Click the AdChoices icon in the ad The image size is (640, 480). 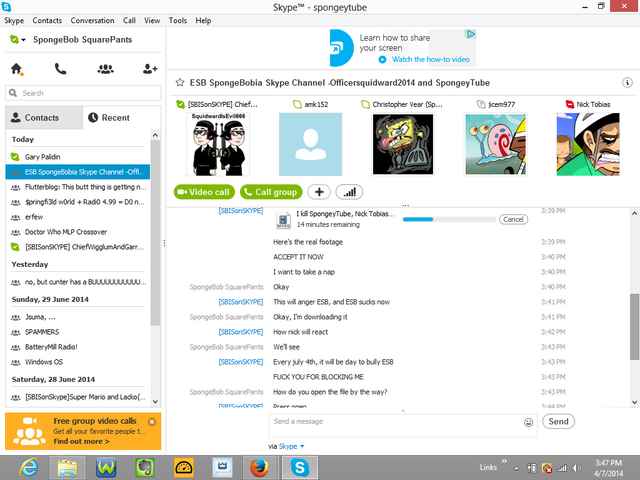point(471,34)
